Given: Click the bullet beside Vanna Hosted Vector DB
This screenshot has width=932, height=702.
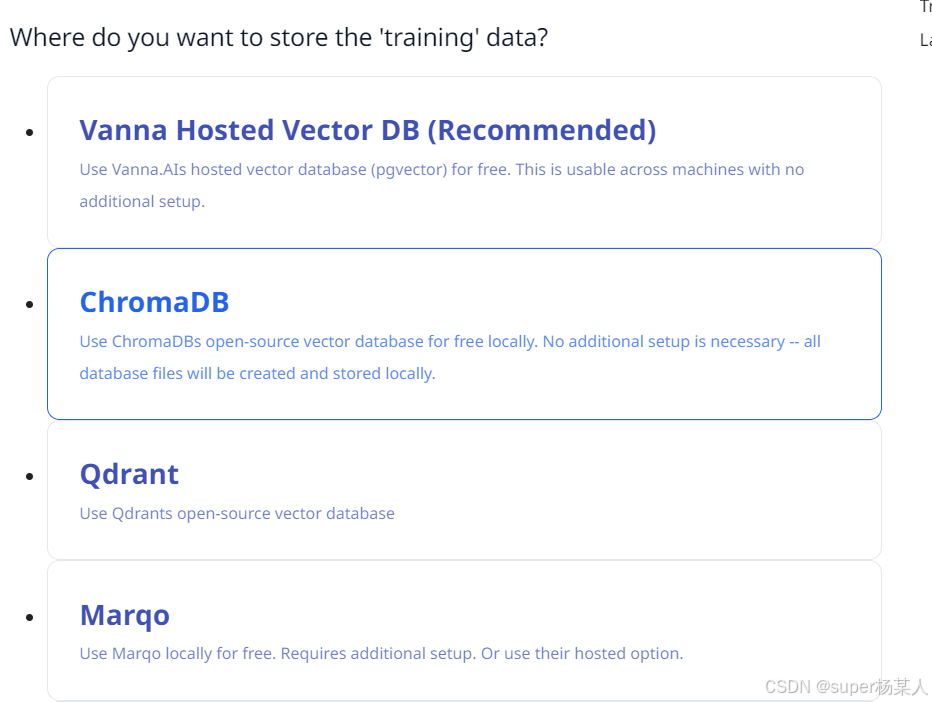Looking at the screenshot, I should (30, 132).
